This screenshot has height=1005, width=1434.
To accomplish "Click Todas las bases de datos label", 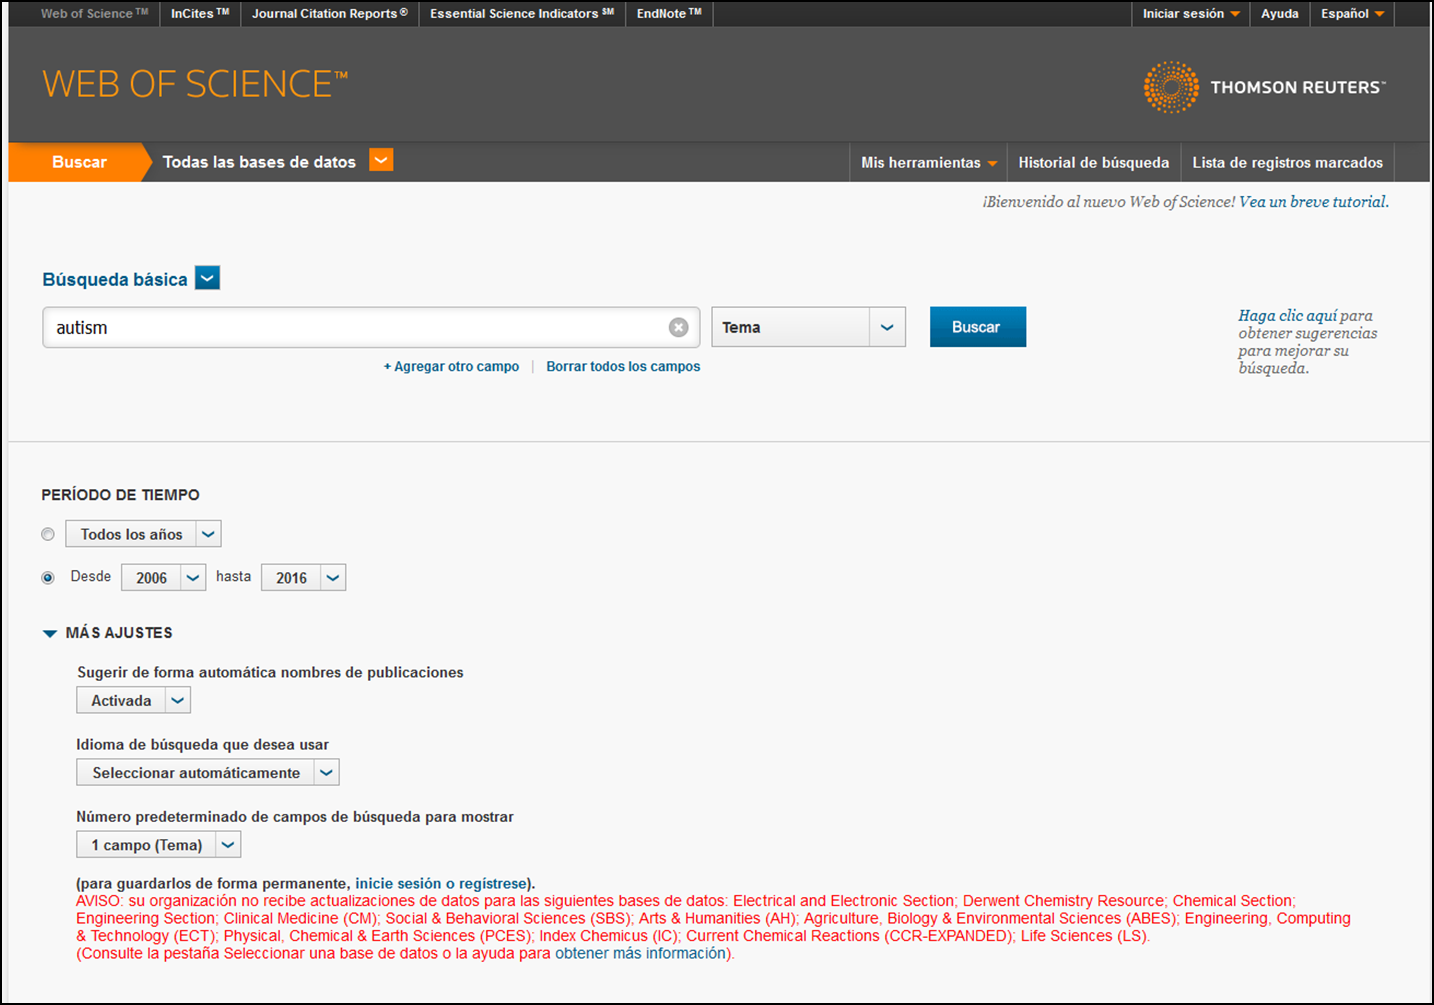I will point(259,162).
